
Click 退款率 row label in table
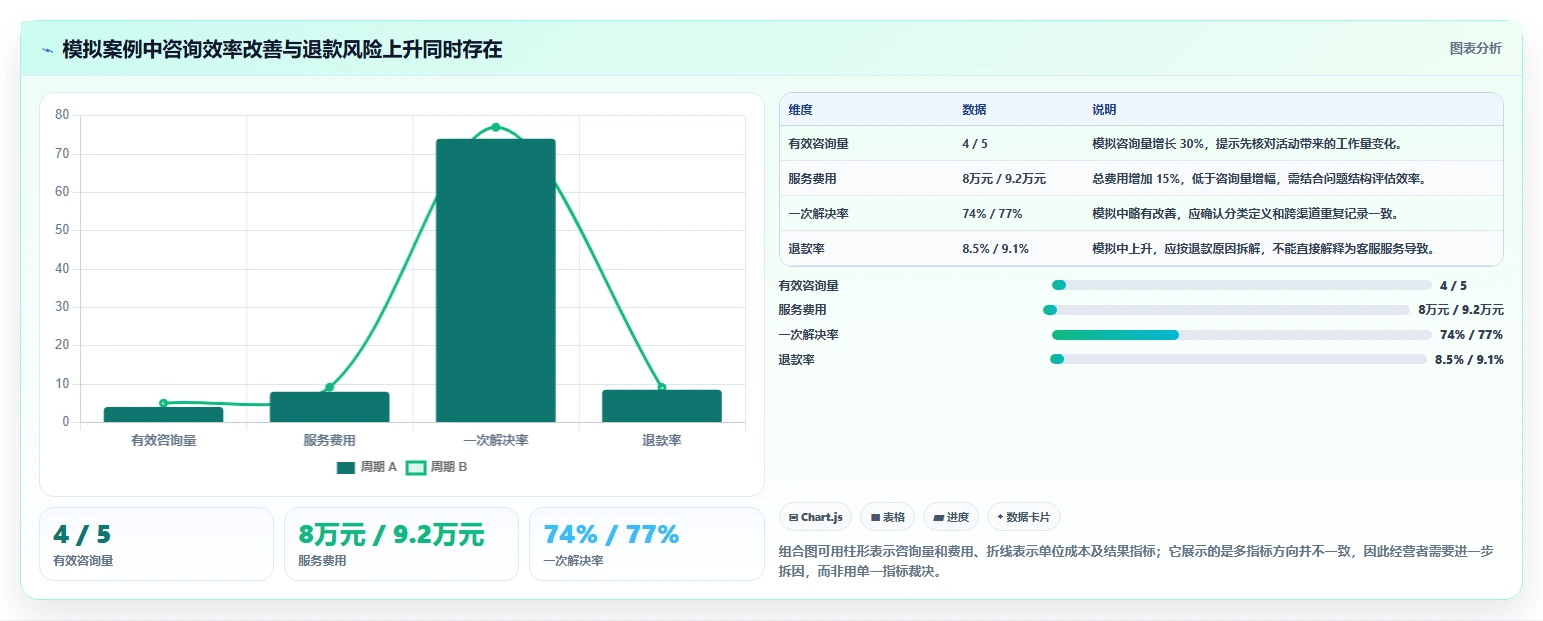tap(807, 248)
